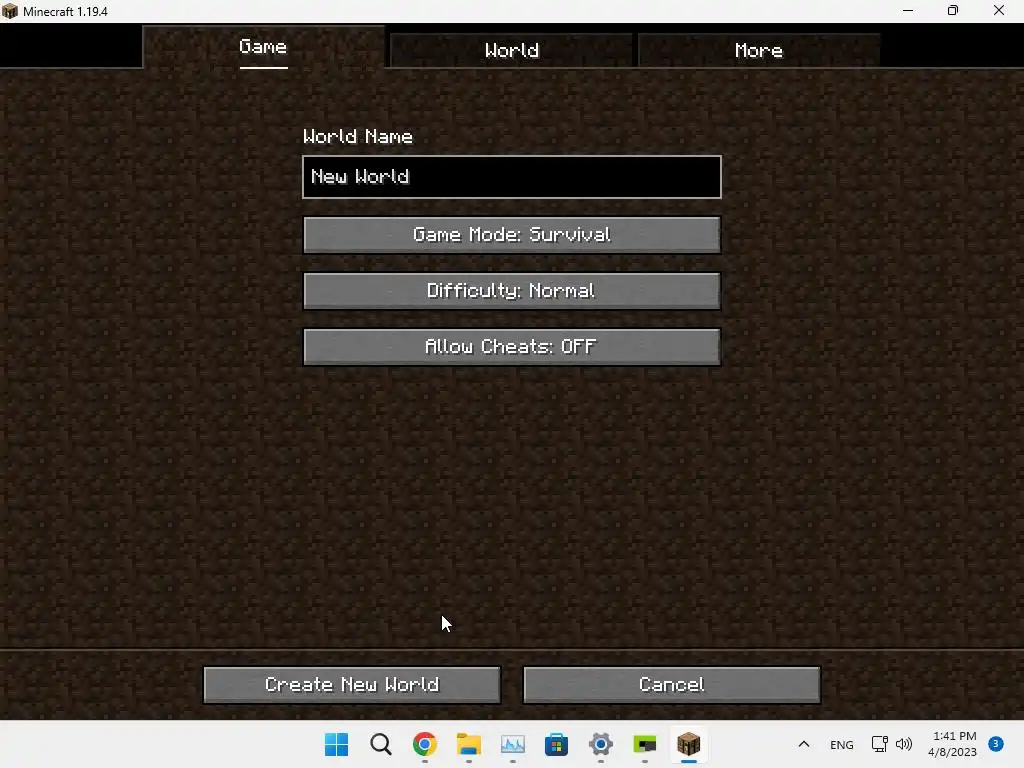The image size is (1024, 768).
Task: Open taskbar Search icon
Action: (381, 744)
